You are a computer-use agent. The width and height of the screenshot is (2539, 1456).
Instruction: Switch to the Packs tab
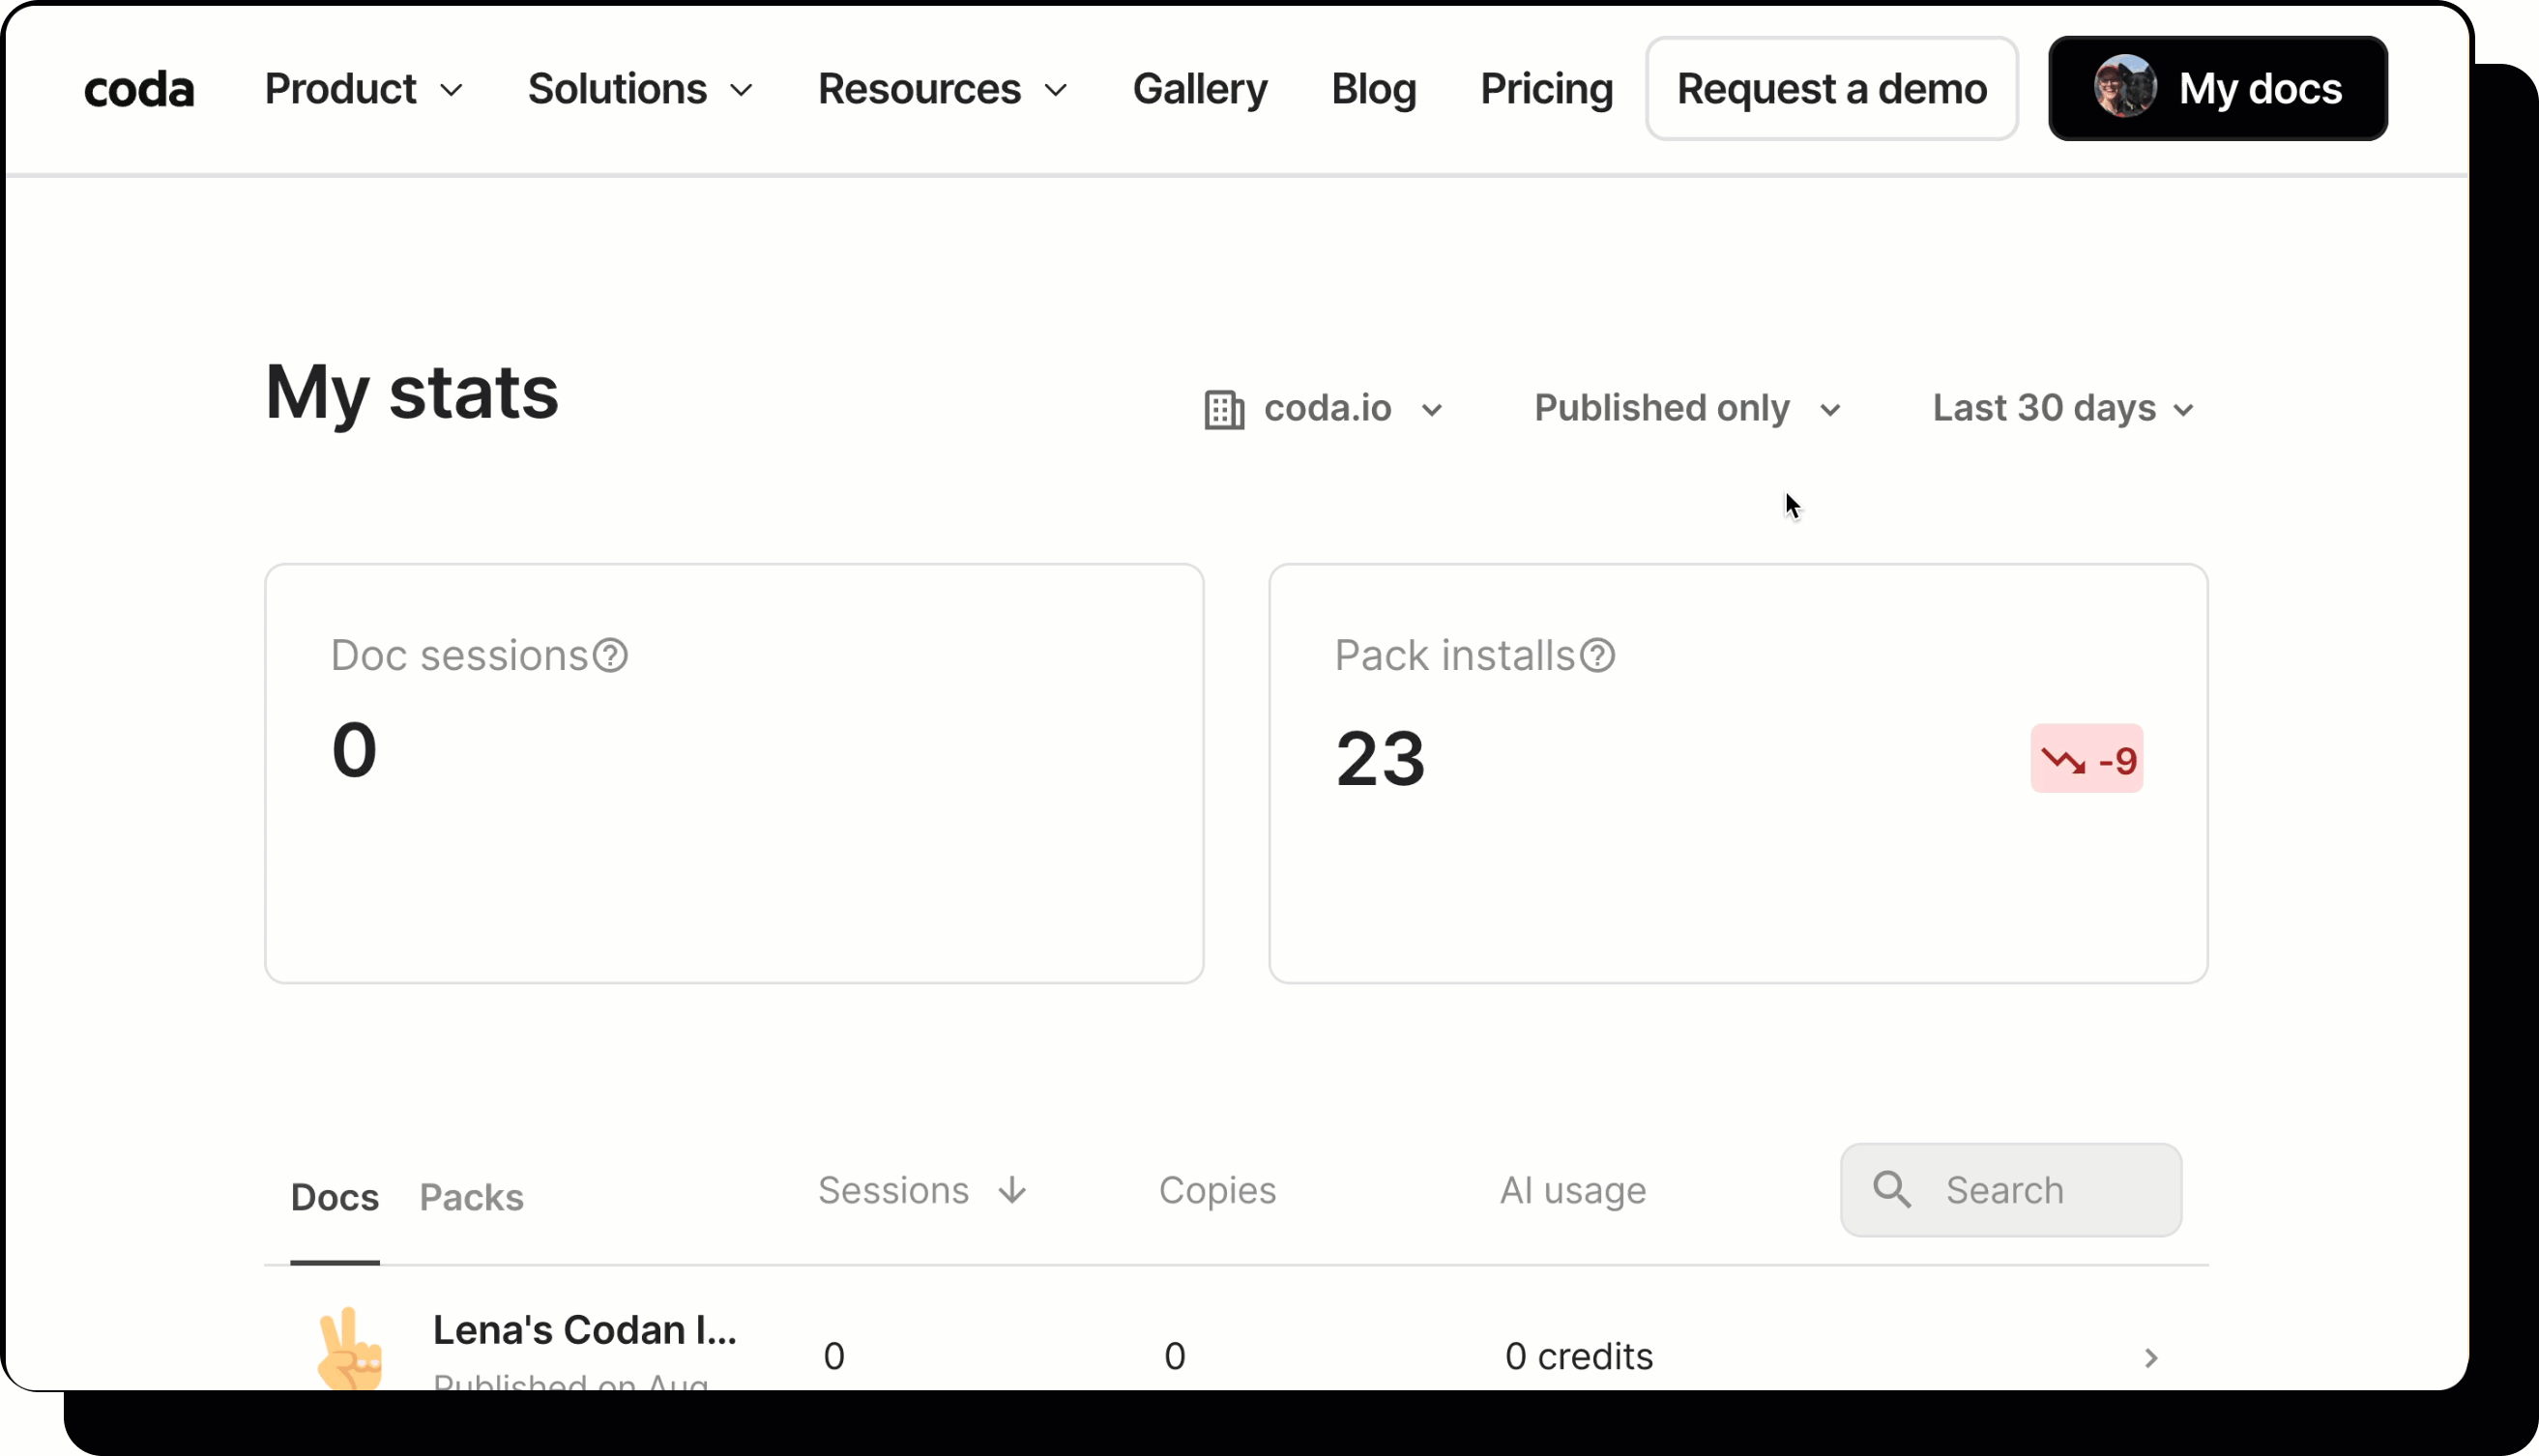(471, 1197)
